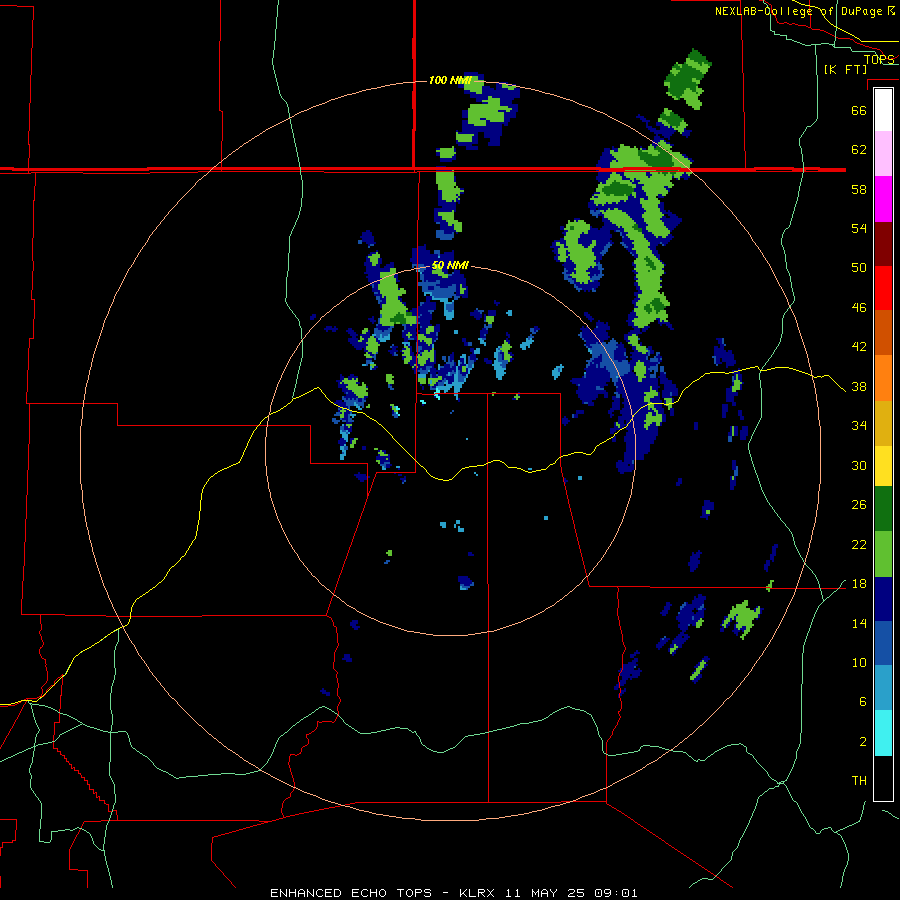900x900 pixels.
Task: Click the black TH legend swatch
Action: [x=883, y=778]
